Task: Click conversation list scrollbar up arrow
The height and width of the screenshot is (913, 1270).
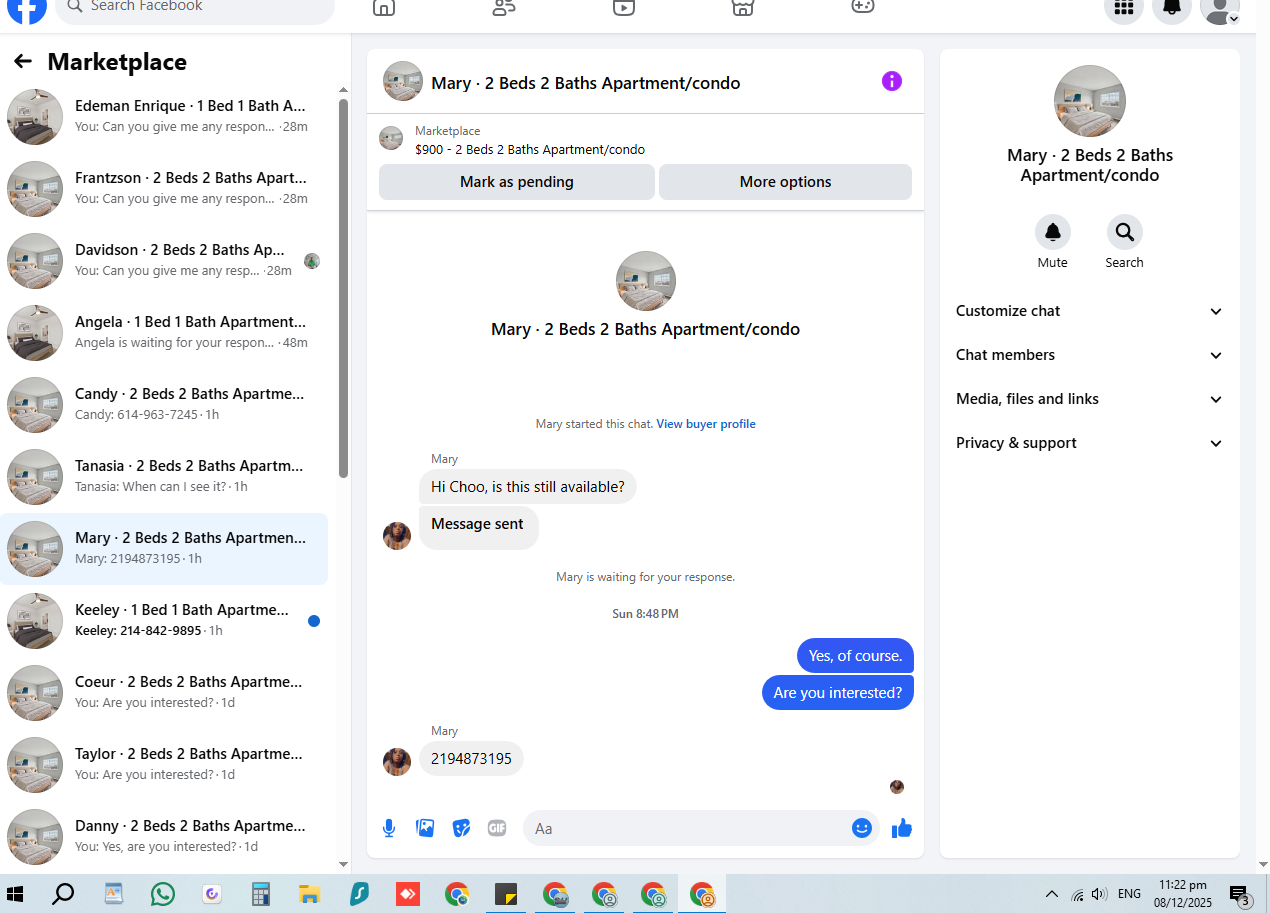Action: click(x=344, y=90)
